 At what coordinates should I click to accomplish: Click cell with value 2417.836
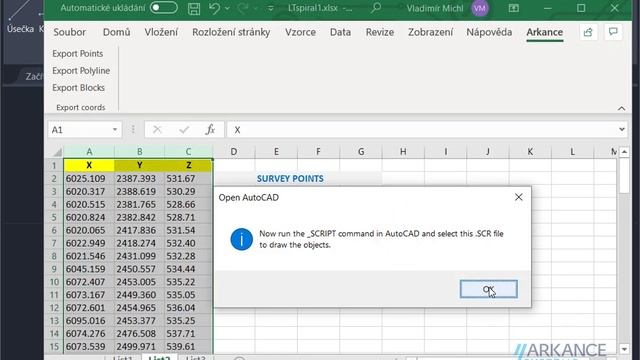tap(140, 230)
